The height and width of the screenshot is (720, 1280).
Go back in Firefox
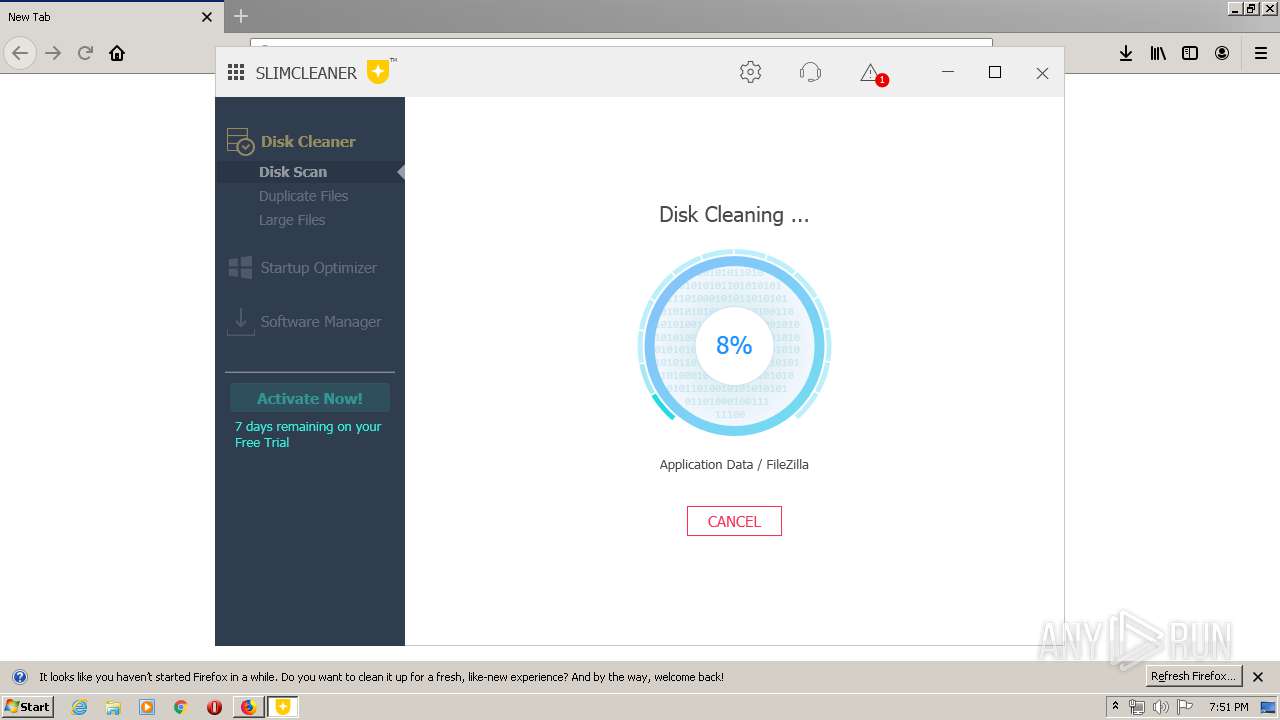(x=20, y=53)
